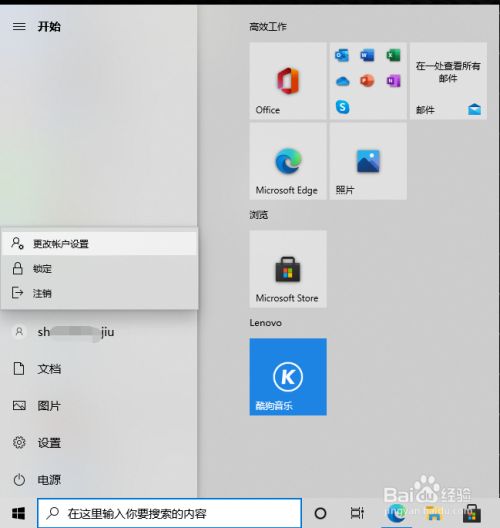
Task: Launch Word from the Office apps tile
Action: coord(367,55)
